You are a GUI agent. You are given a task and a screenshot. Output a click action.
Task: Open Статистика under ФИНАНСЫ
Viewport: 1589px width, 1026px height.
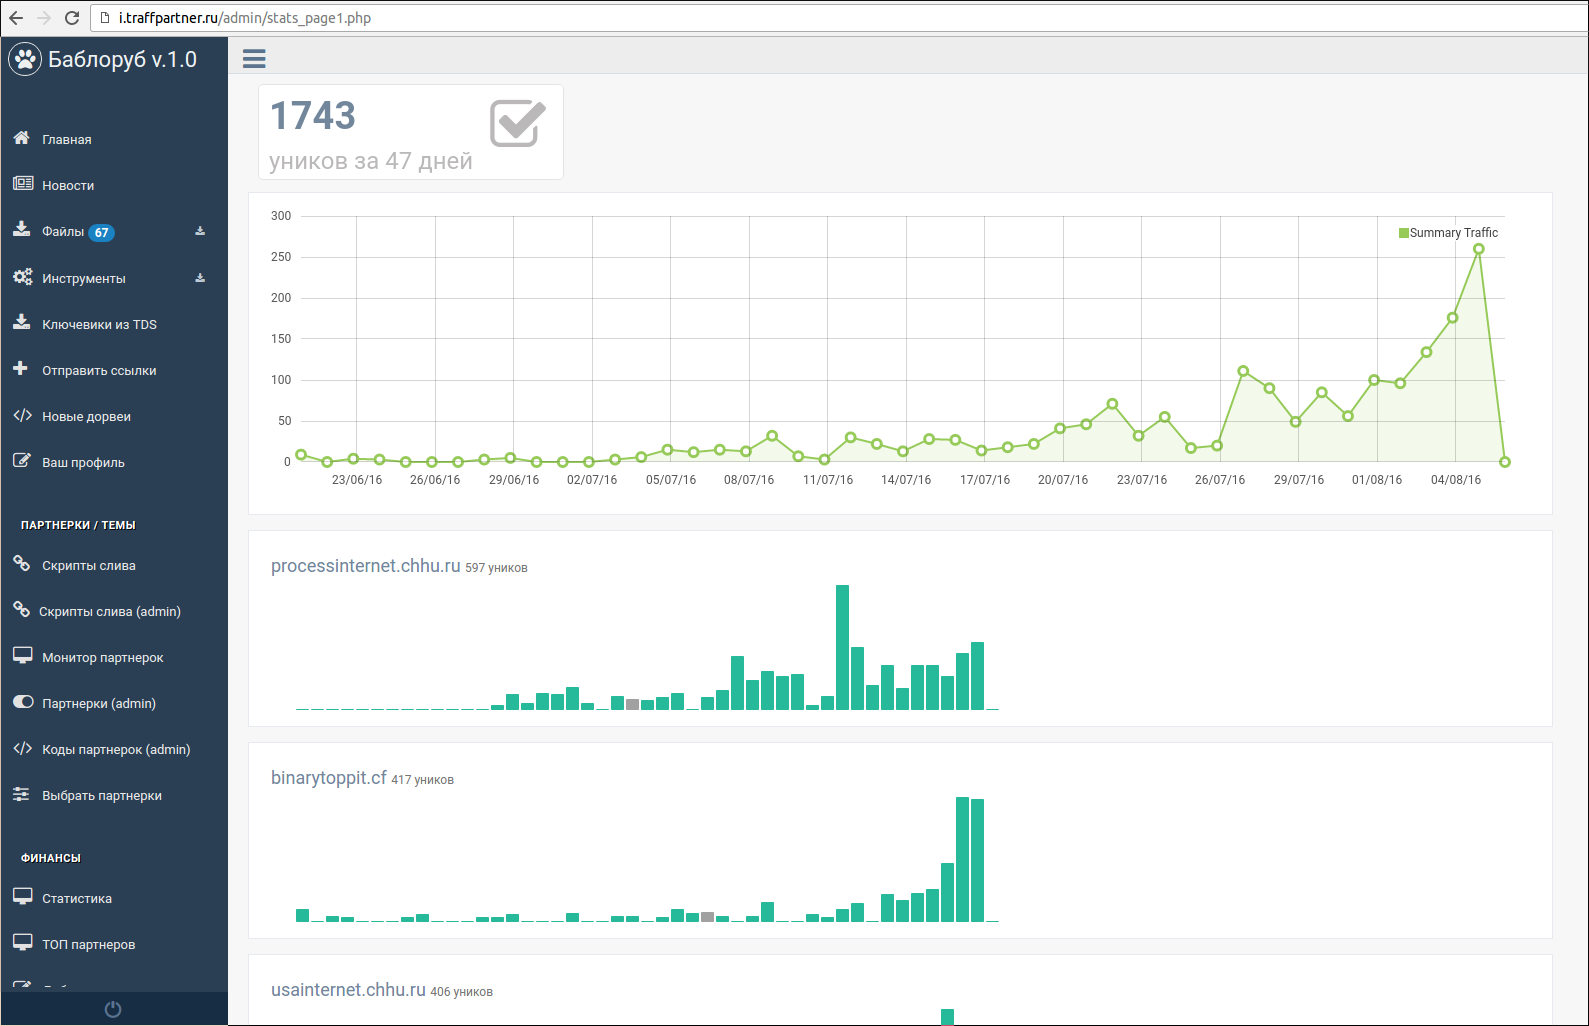(77, 899)
